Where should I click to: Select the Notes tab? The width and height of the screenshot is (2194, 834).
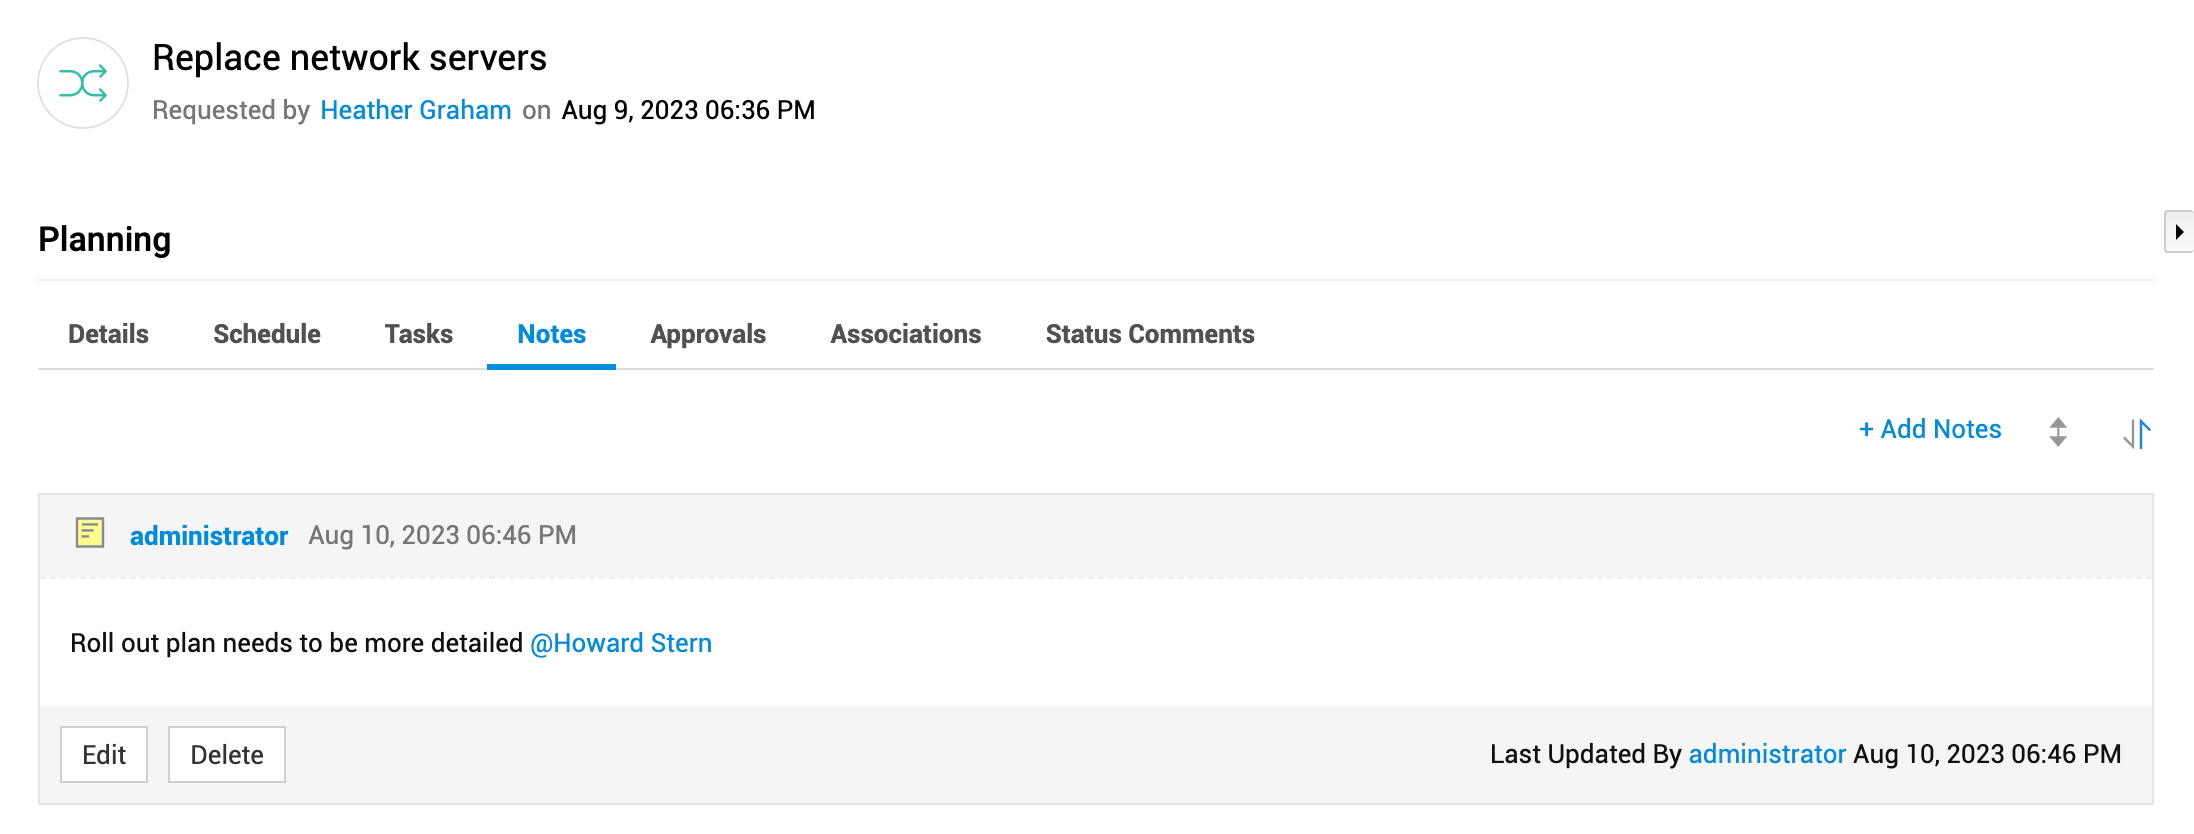pyautogui.click(x=551, y=334)
